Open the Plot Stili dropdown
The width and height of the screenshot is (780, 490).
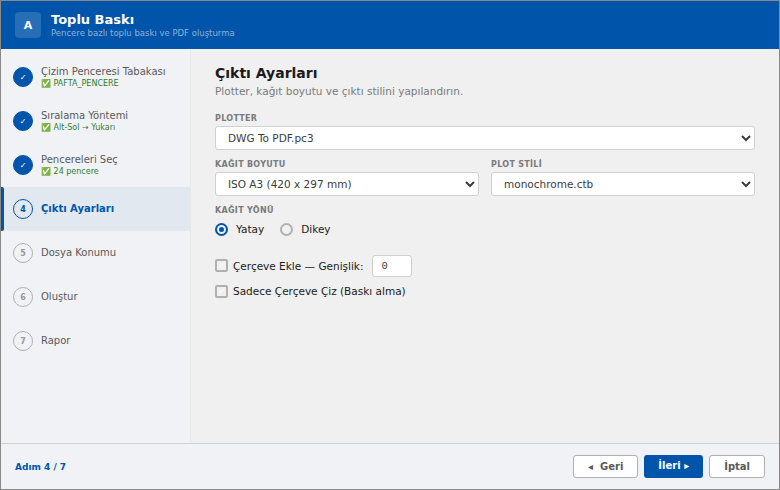click(x=623, y=184)
